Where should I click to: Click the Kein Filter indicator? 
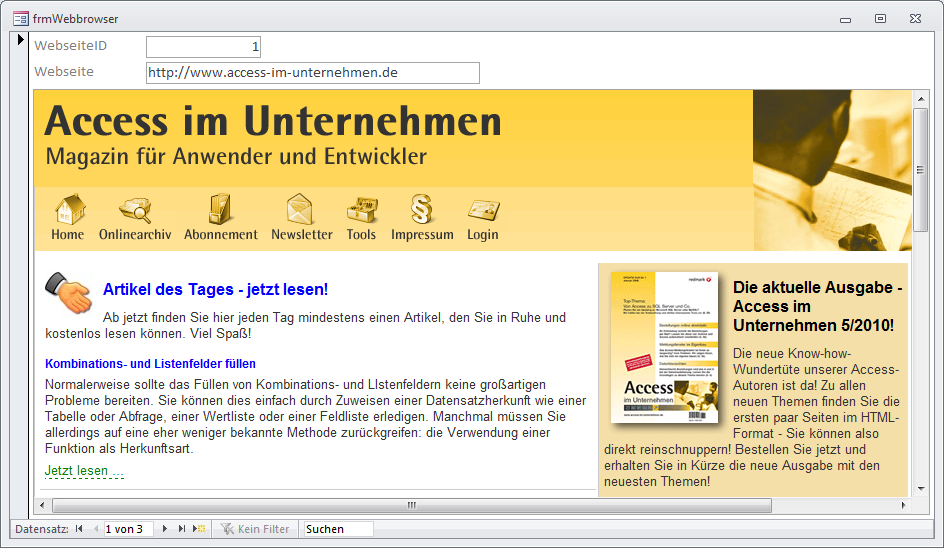(x=256, y=529)
